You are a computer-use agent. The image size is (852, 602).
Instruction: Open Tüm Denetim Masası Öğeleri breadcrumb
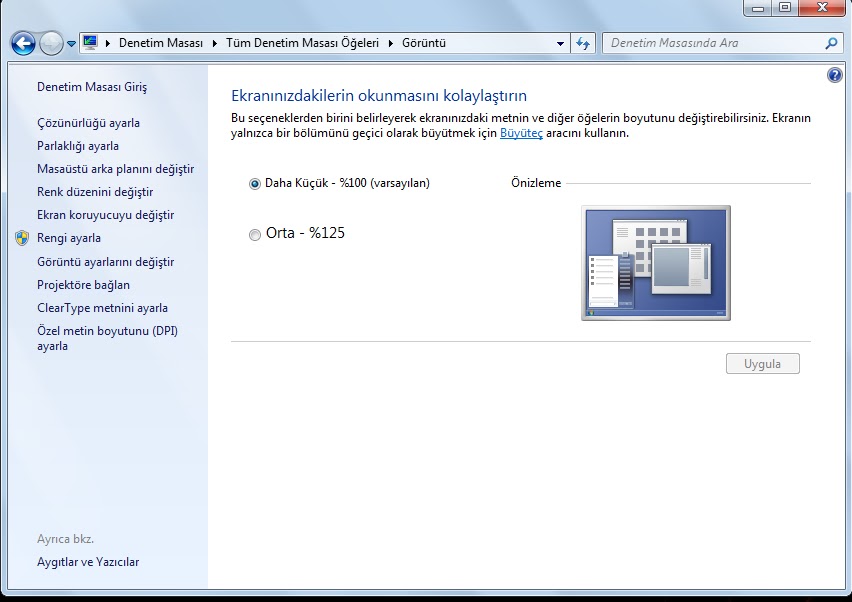pyautogui.click(x=302, y=43)
